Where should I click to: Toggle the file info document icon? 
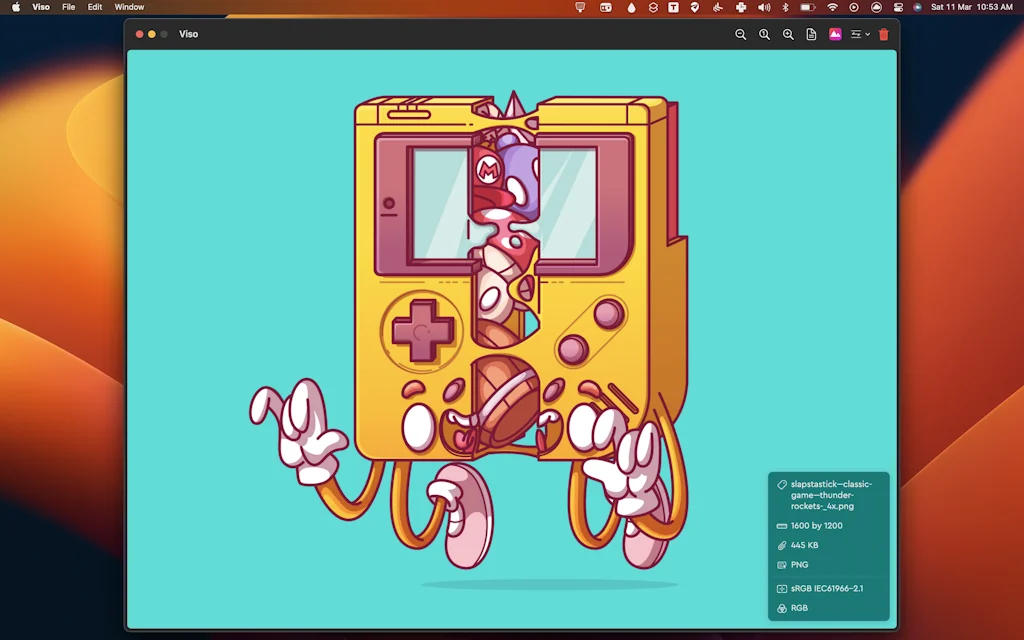click(x=811, y=34)
